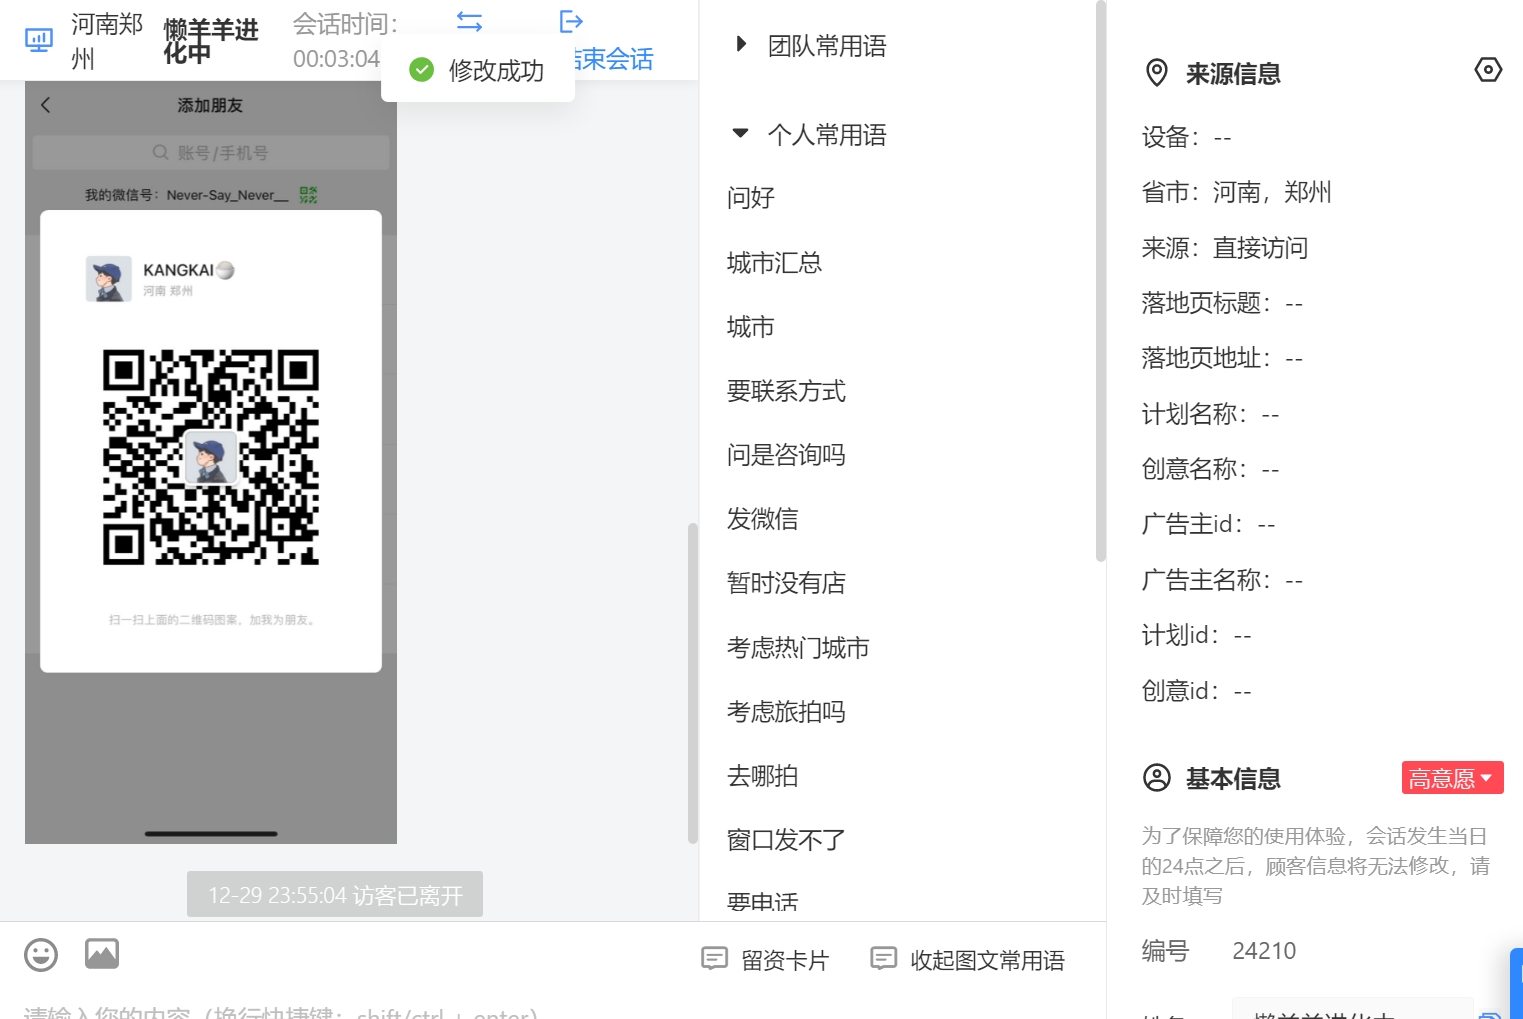Click the 来源: 直接访问 row
Screen dimensions: 1523x1019
[1225, 248]
